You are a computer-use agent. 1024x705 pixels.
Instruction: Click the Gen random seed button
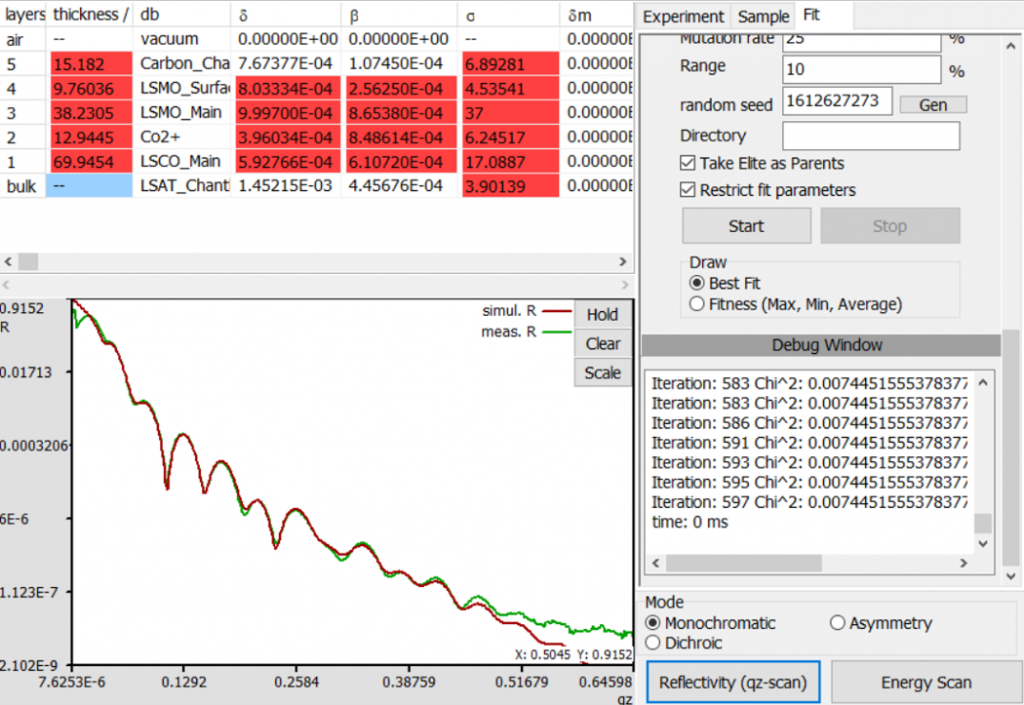[x=933, y=105]
